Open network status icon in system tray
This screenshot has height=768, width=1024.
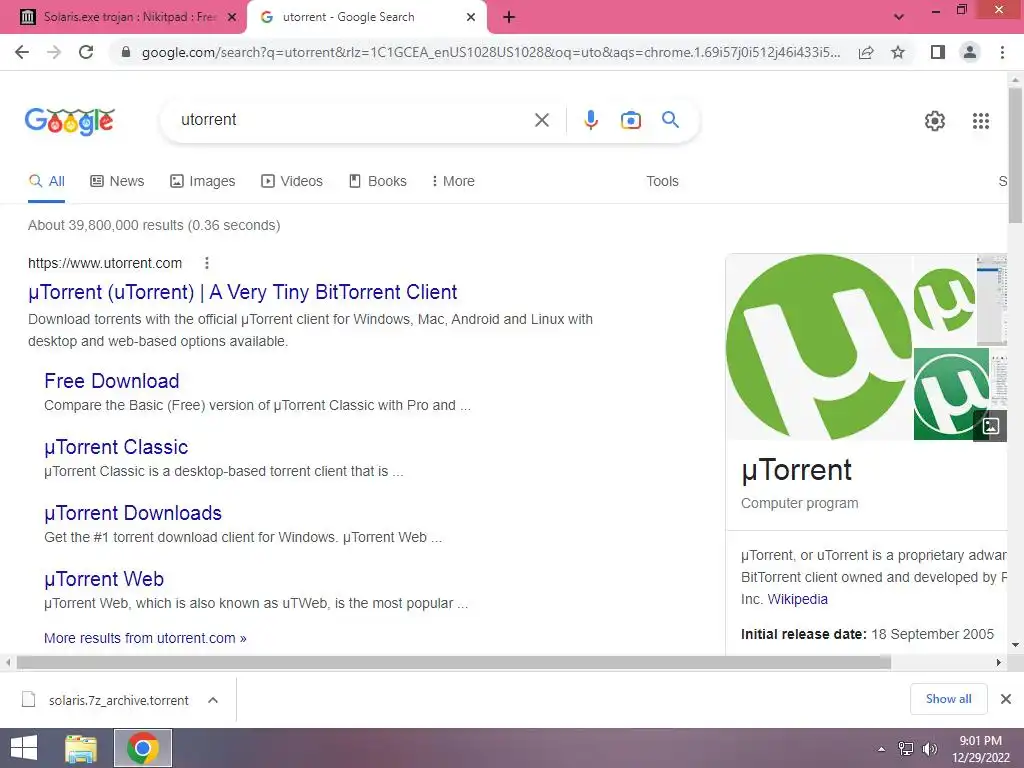point(906,749)
